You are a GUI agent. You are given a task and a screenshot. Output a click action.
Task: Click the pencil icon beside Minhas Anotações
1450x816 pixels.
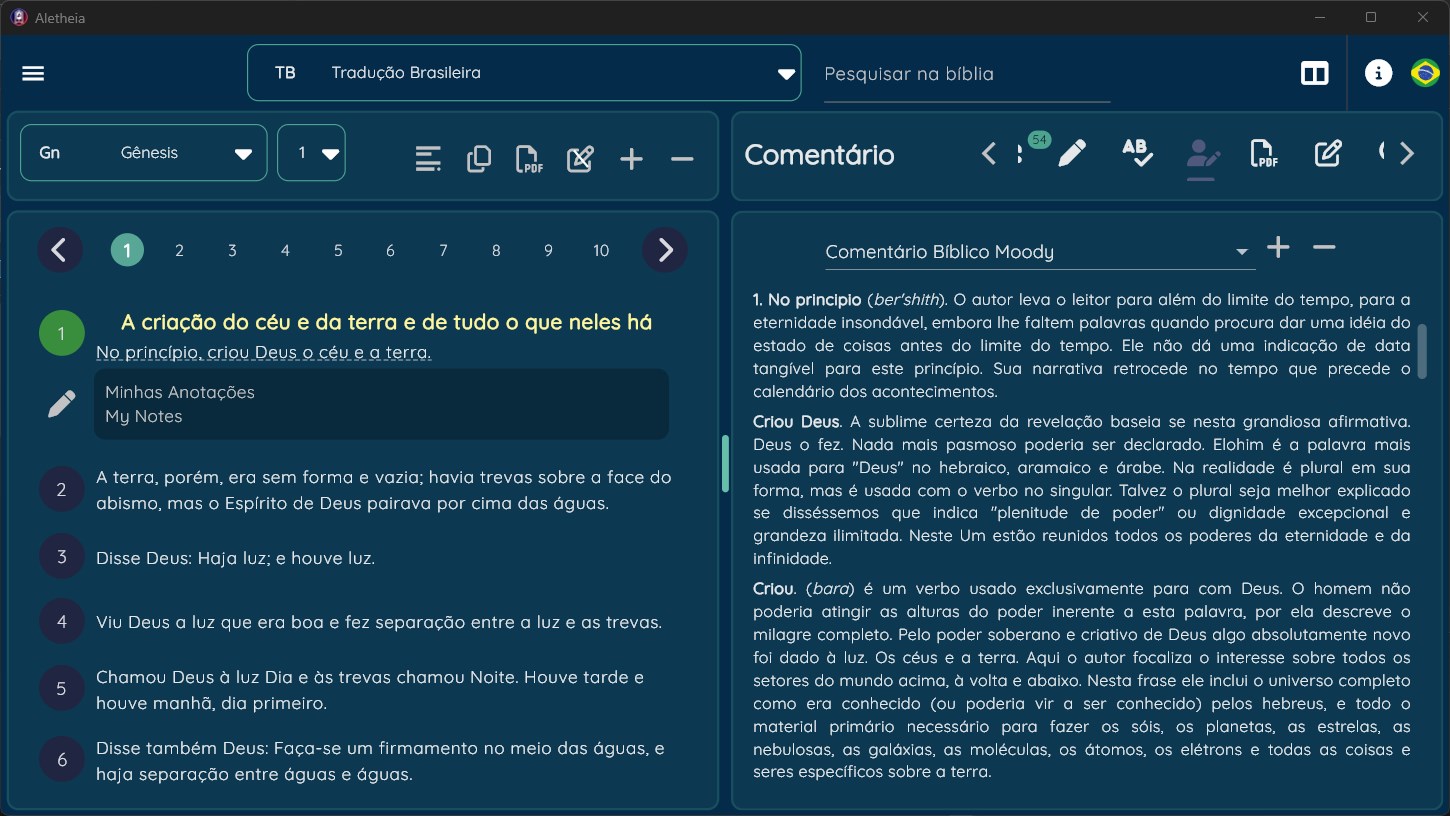[61, 404]
